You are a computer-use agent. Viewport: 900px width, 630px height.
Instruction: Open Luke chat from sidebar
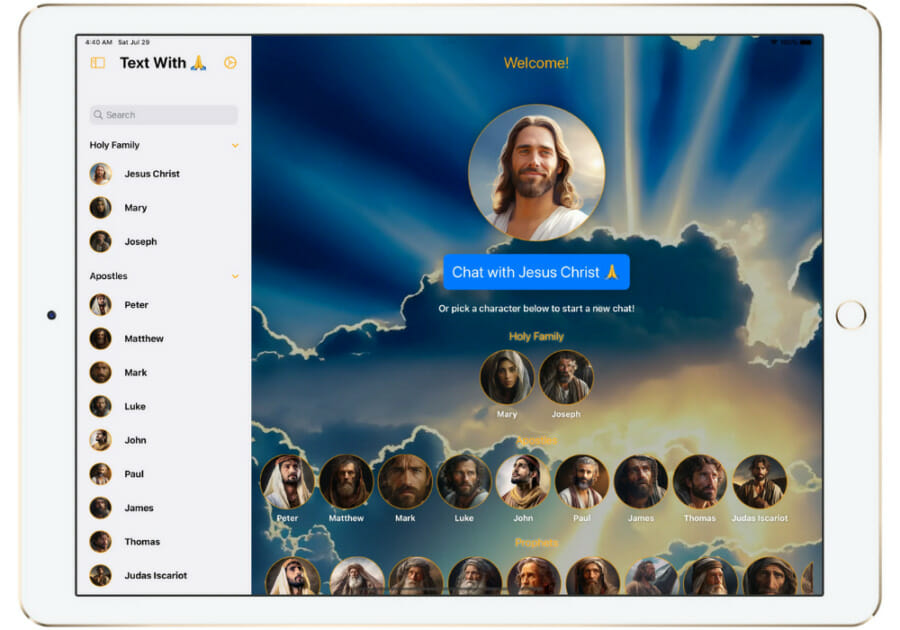164,406
